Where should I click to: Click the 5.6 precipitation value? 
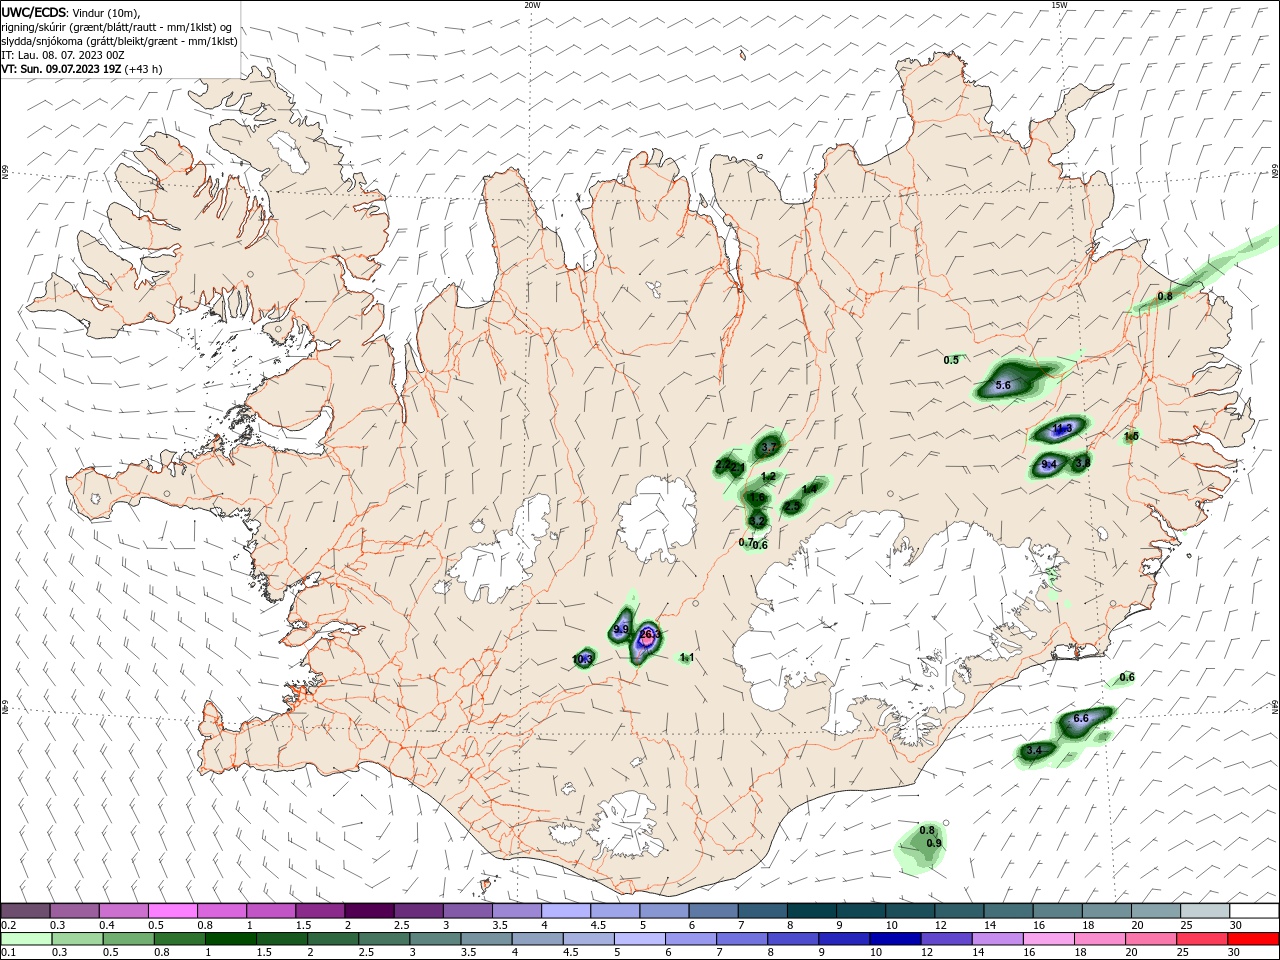(1004, 385)
